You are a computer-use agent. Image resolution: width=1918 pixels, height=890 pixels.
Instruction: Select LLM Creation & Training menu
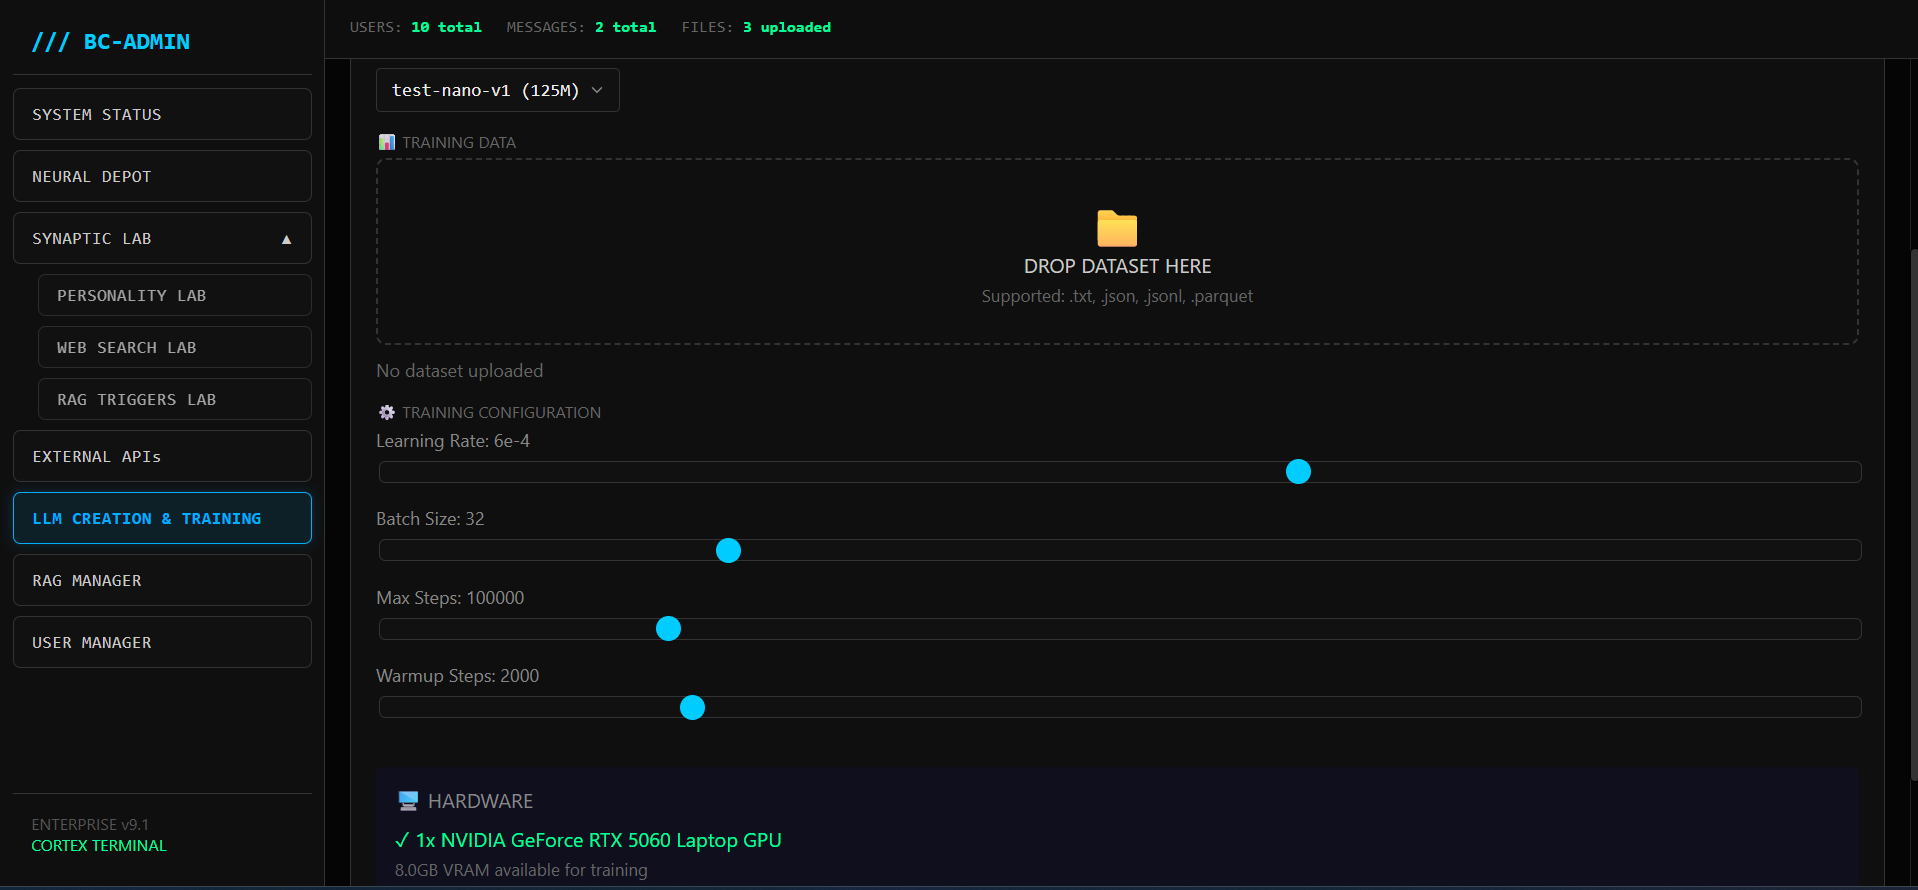162,519
